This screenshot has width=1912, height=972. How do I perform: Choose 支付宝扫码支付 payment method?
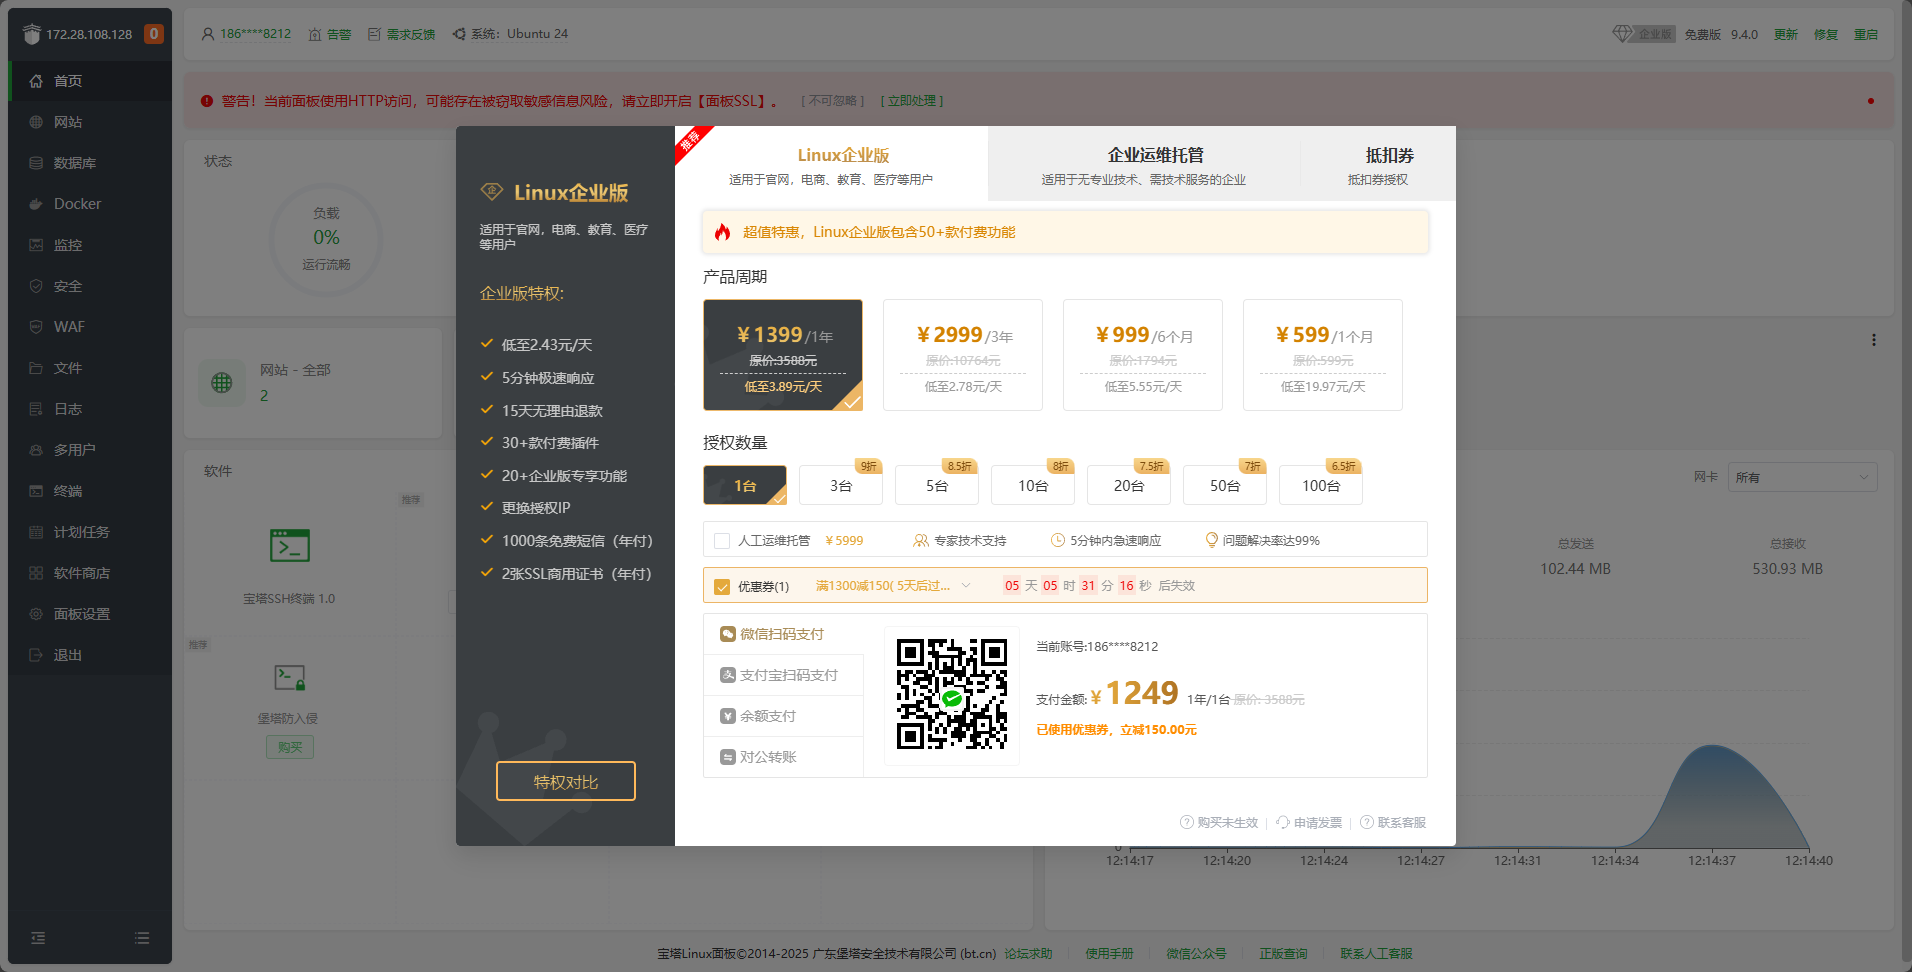[x=783, y=675]
